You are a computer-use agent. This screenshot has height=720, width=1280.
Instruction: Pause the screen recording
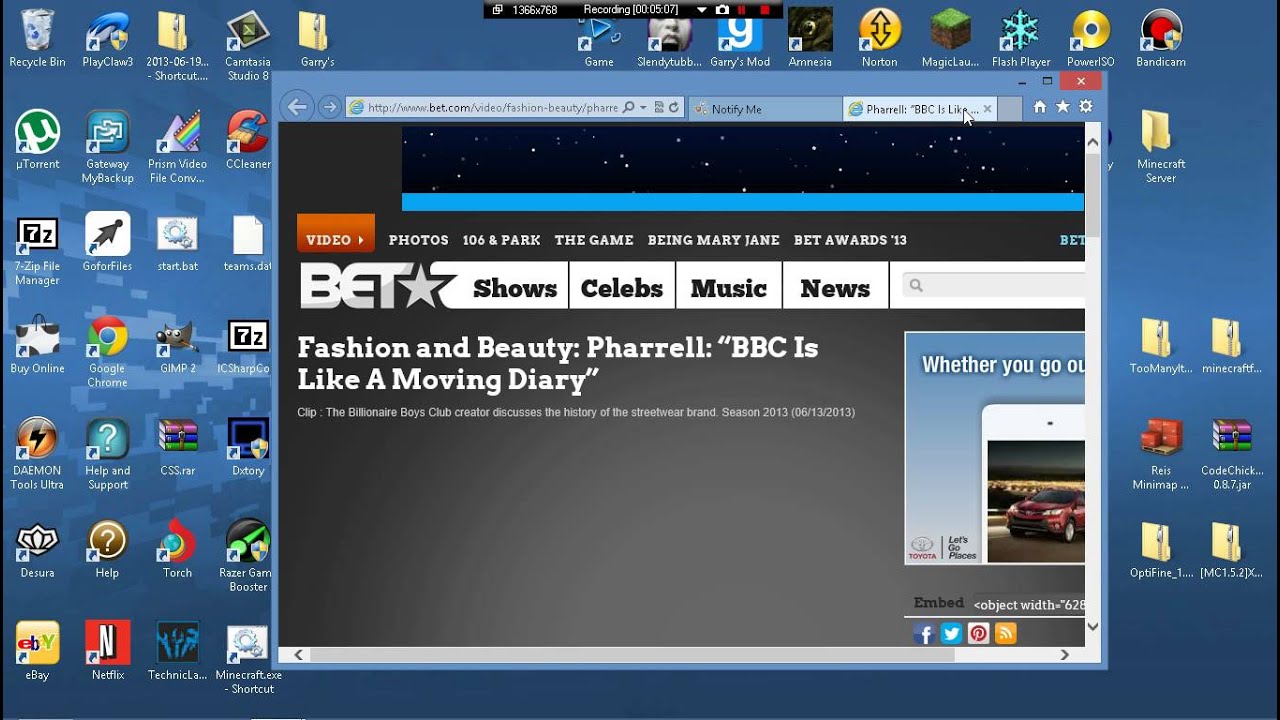pos(742,9)
